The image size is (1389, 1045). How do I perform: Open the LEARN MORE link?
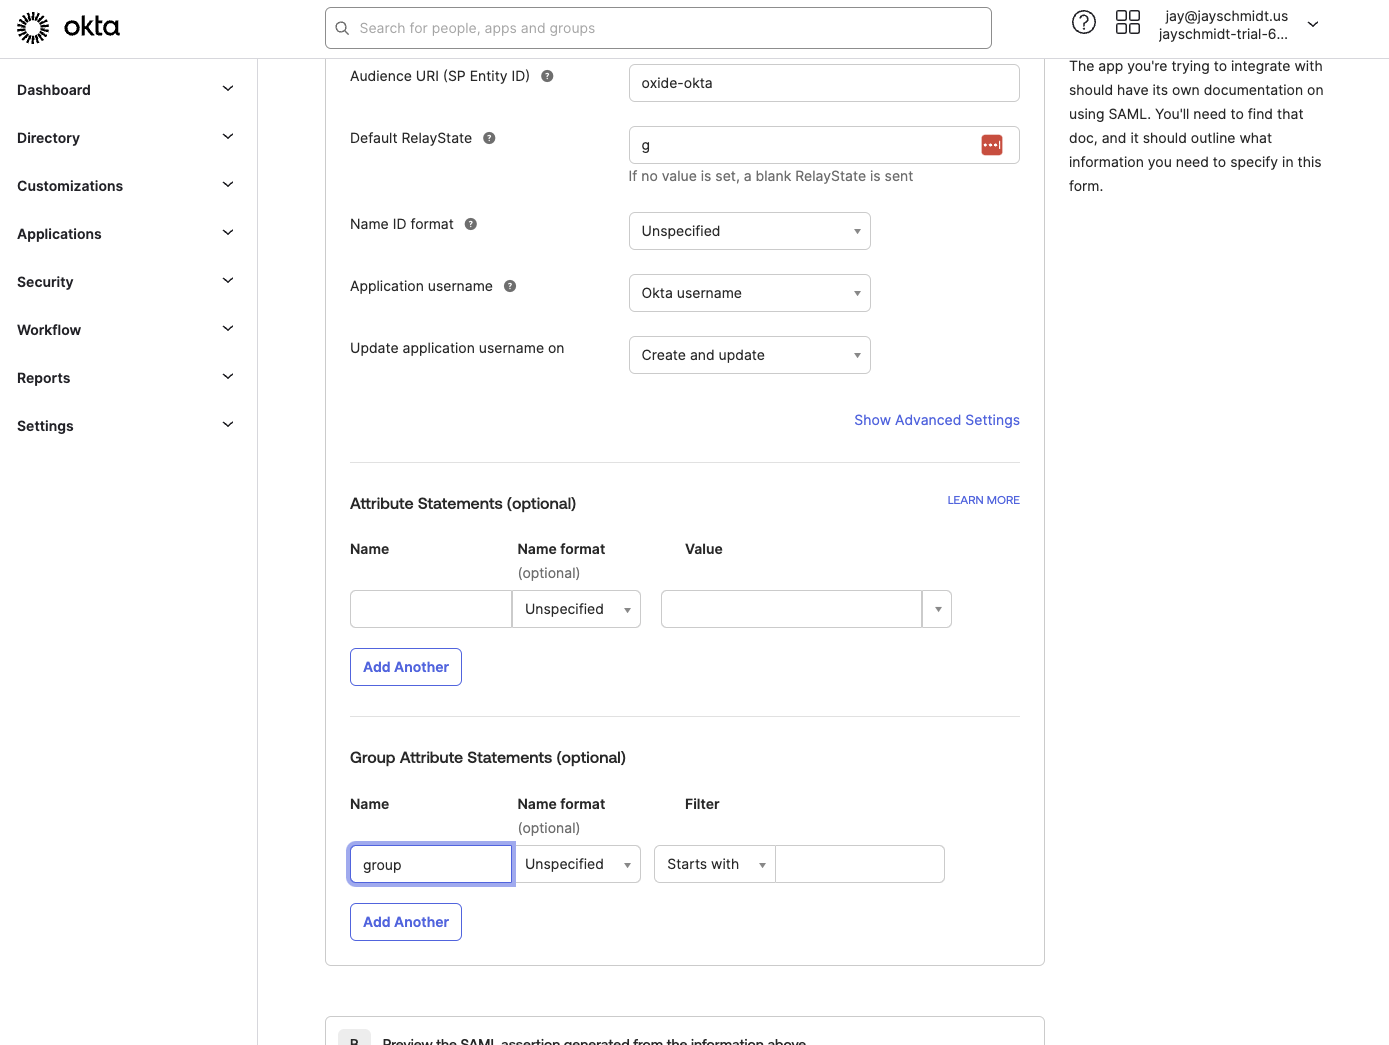click(x=983, y=499)
